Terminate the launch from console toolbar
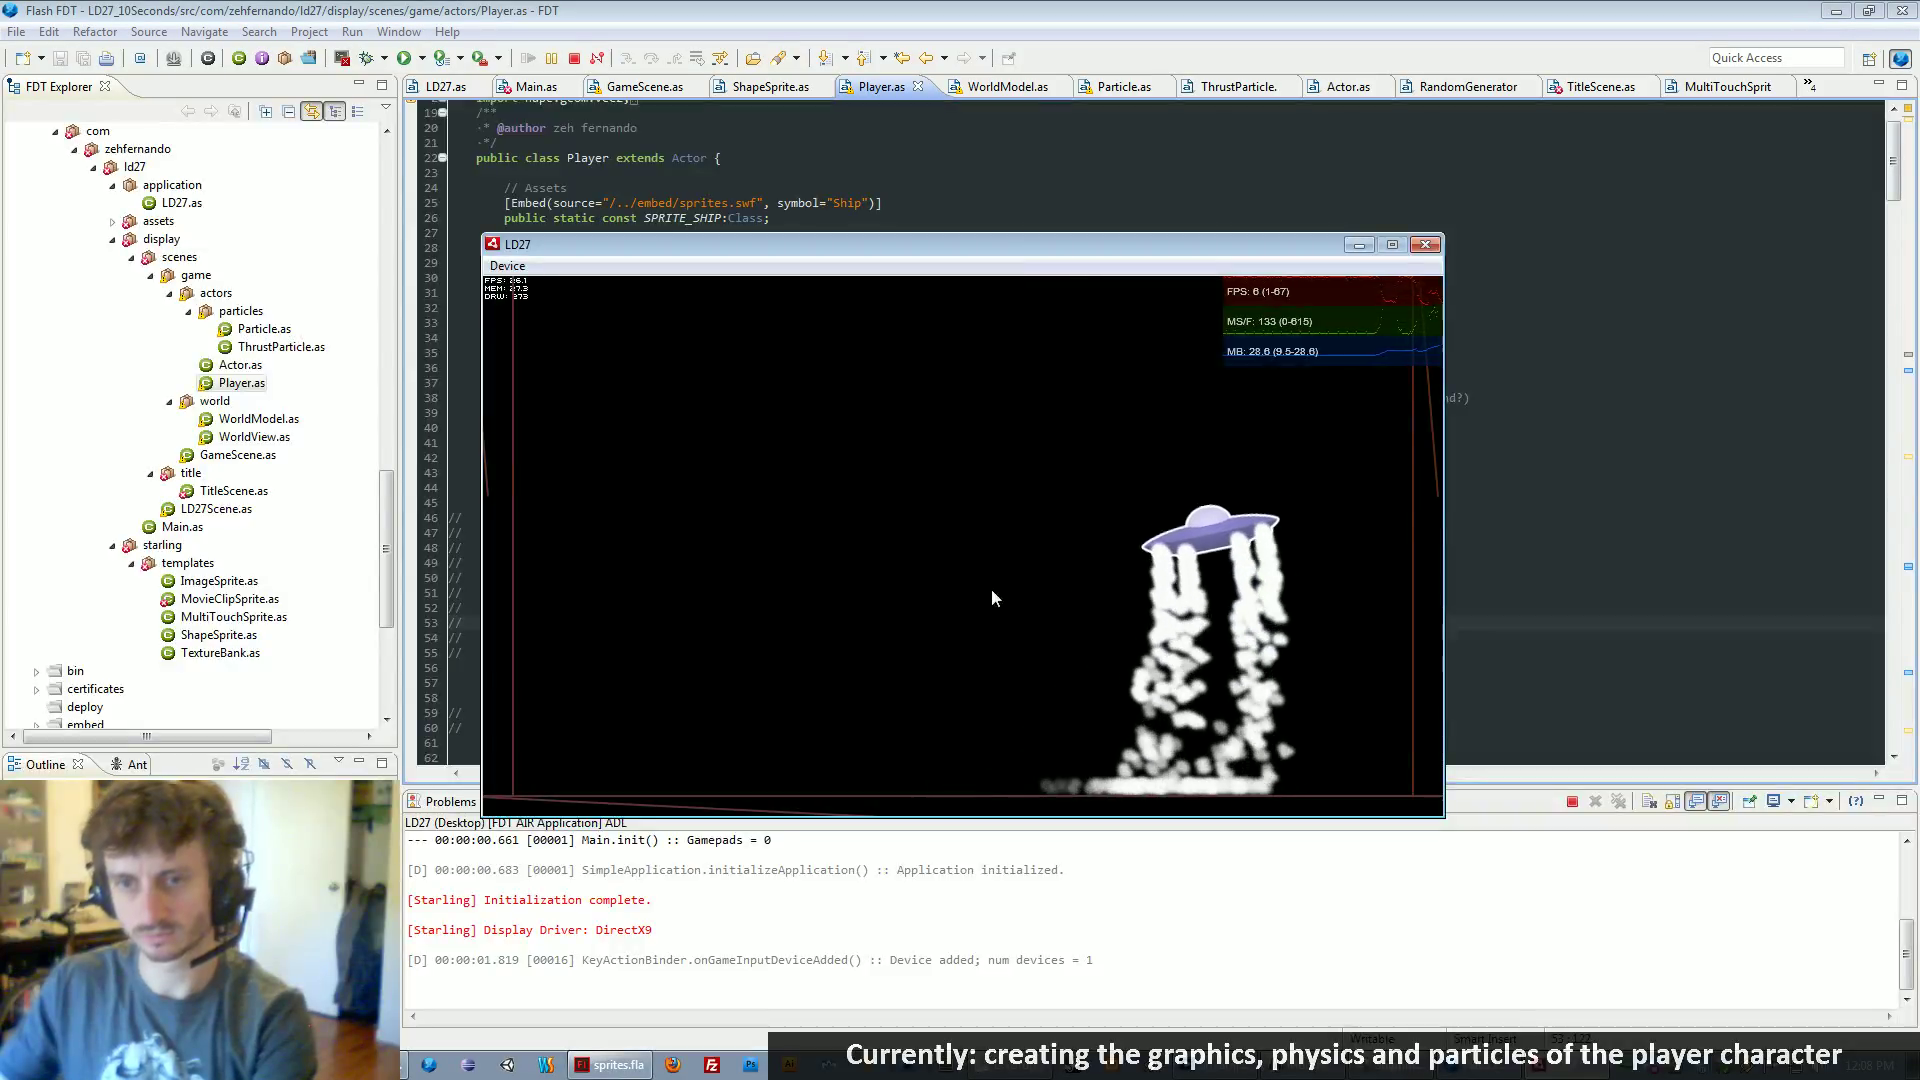The image size is (1920, 1080). 1572,801
